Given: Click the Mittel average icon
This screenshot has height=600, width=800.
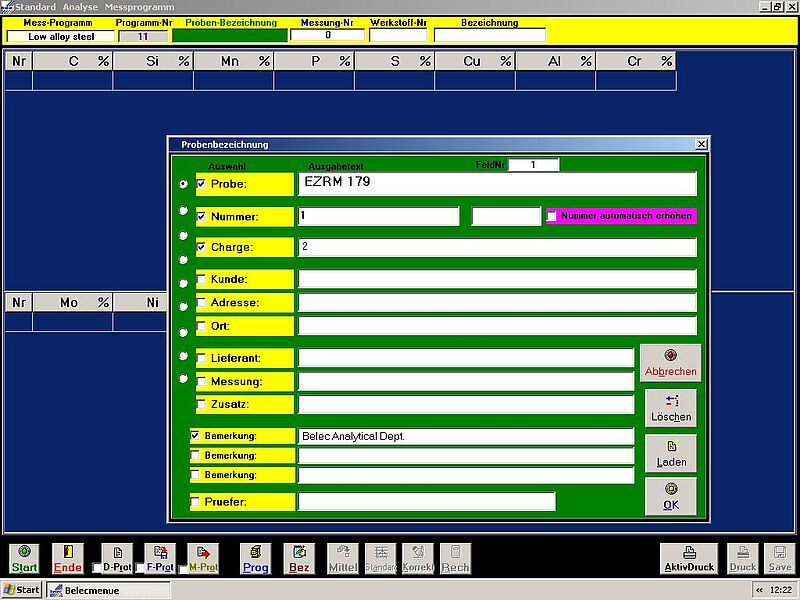Looking at the screenshot, I should point(343,559).
